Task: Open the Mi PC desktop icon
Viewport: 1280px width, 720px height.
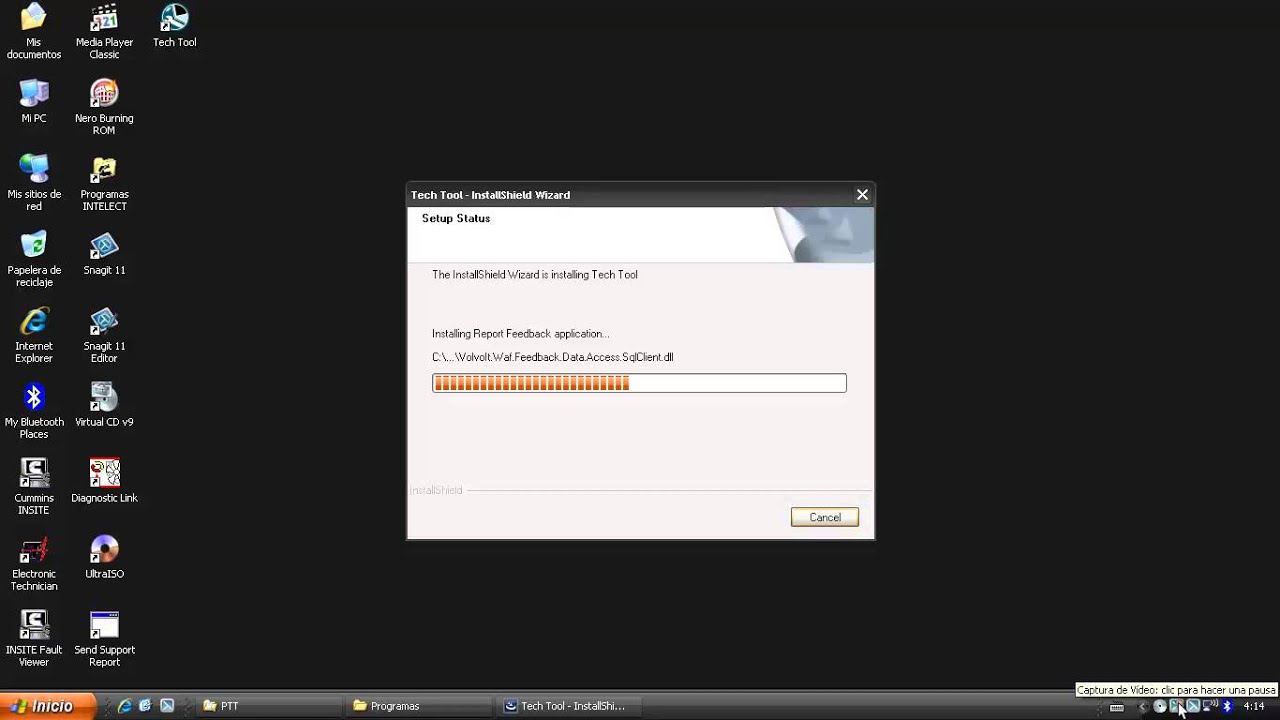Action: (x=34, y=100)
